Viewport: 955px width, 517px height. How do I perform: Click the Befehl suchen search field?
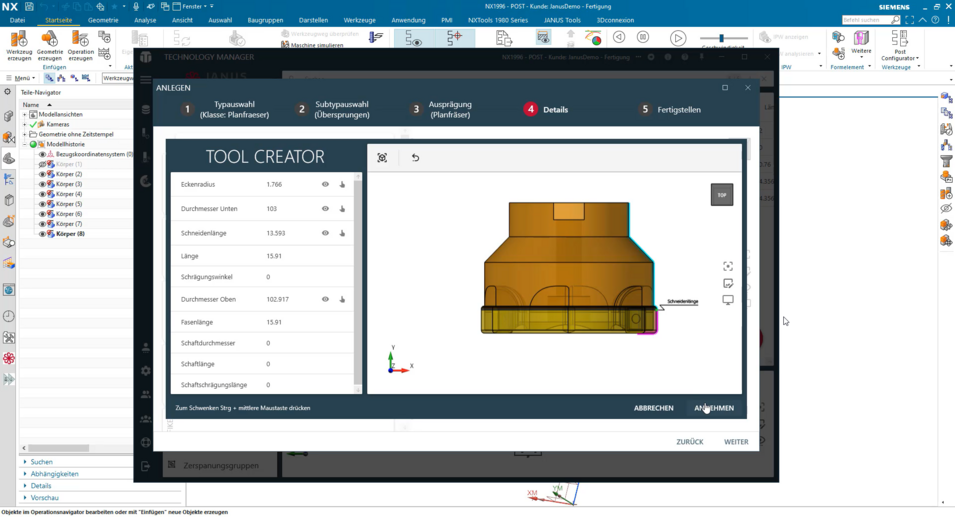(x=871, y=20)
